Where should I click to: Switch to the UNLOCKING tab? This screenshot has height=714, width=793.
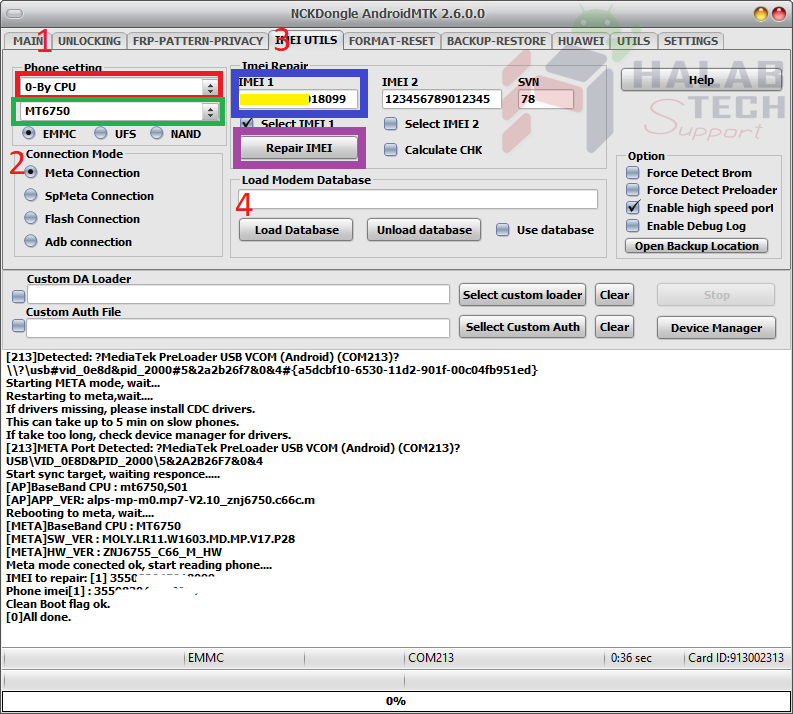(89, 41)
